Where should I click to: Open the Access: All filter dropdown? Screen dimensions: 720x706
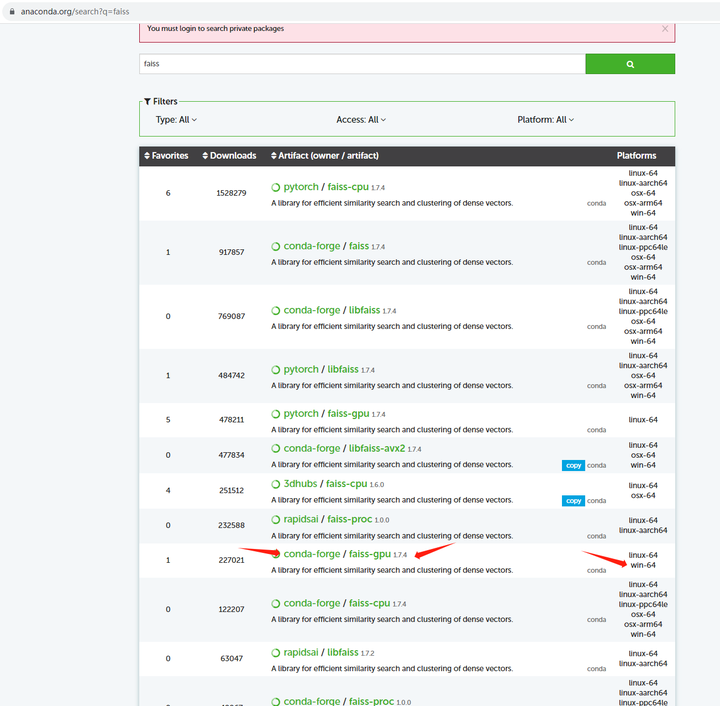(x=361, y=120)
